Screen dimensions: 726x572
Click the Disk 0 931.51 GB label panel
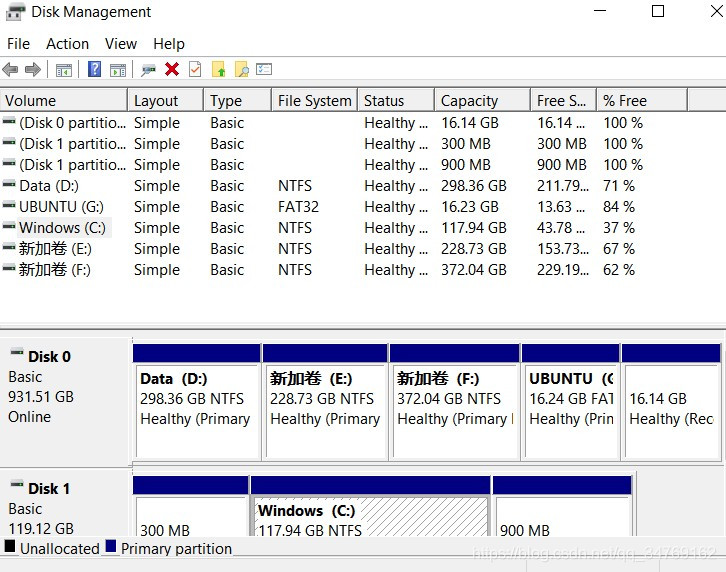[x=65, y=402]
